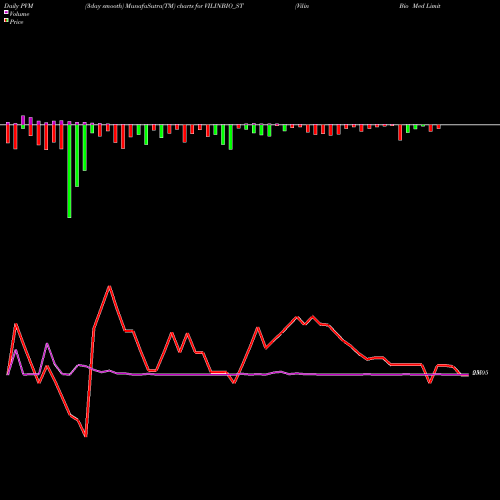Click the price value label at line end
500x500 pixels.
point(480,373)
